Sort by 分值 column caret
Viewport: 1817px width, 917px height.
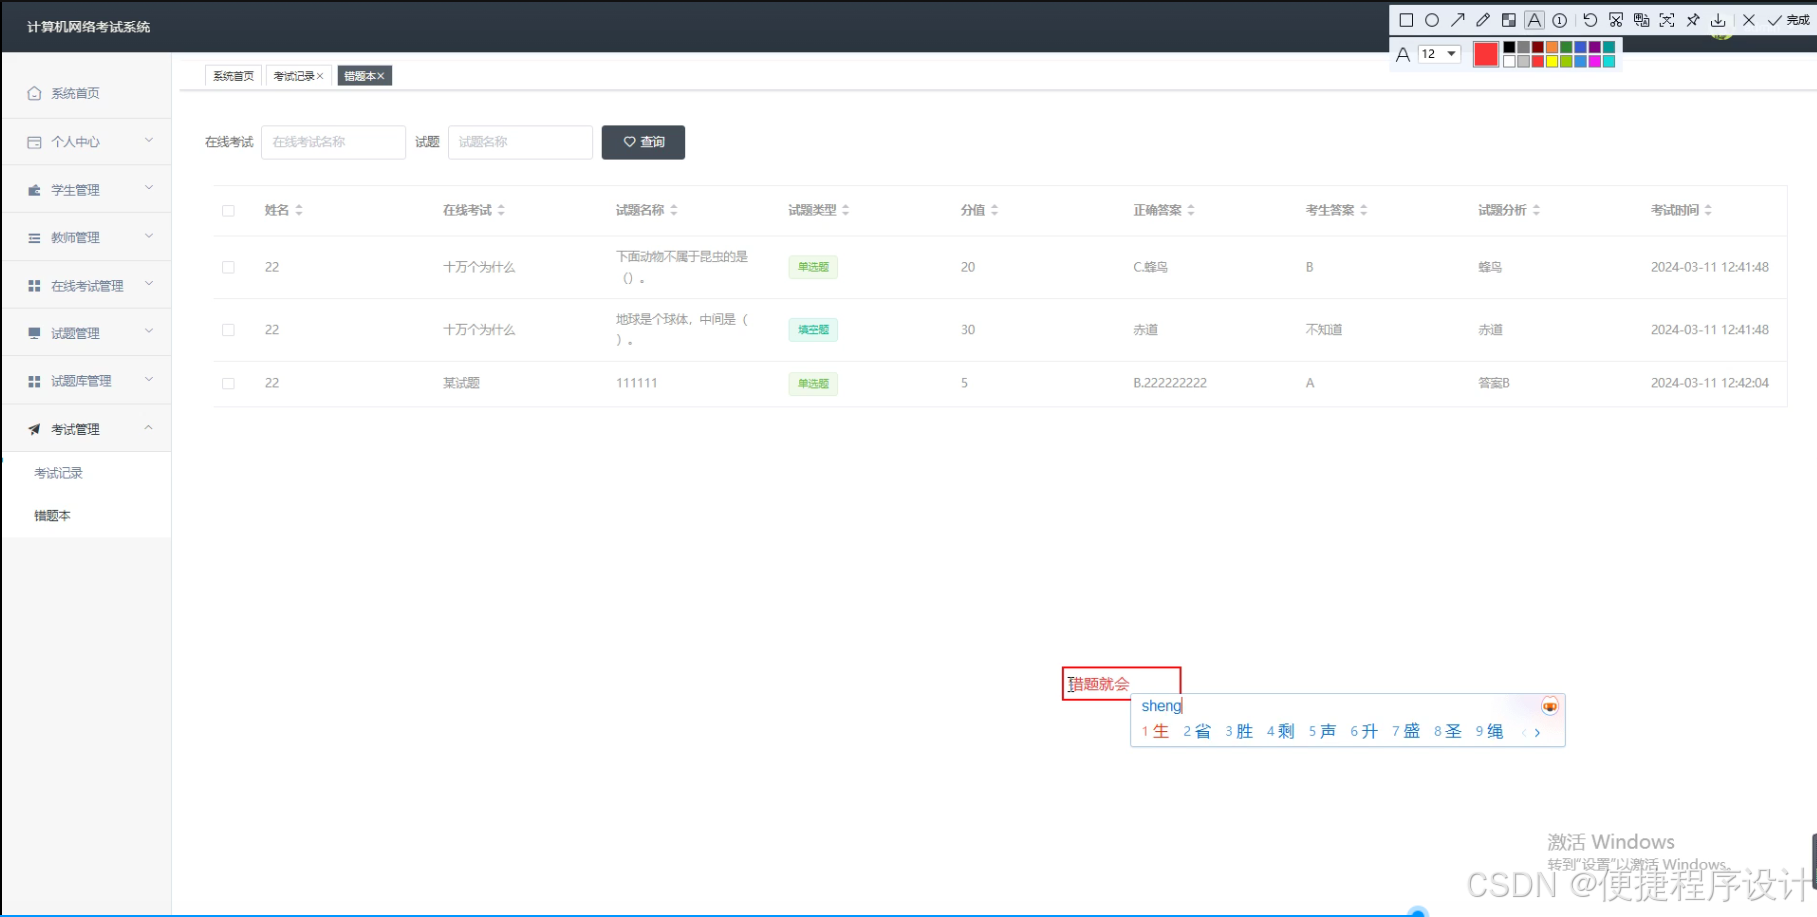click(x=994, y=210)
